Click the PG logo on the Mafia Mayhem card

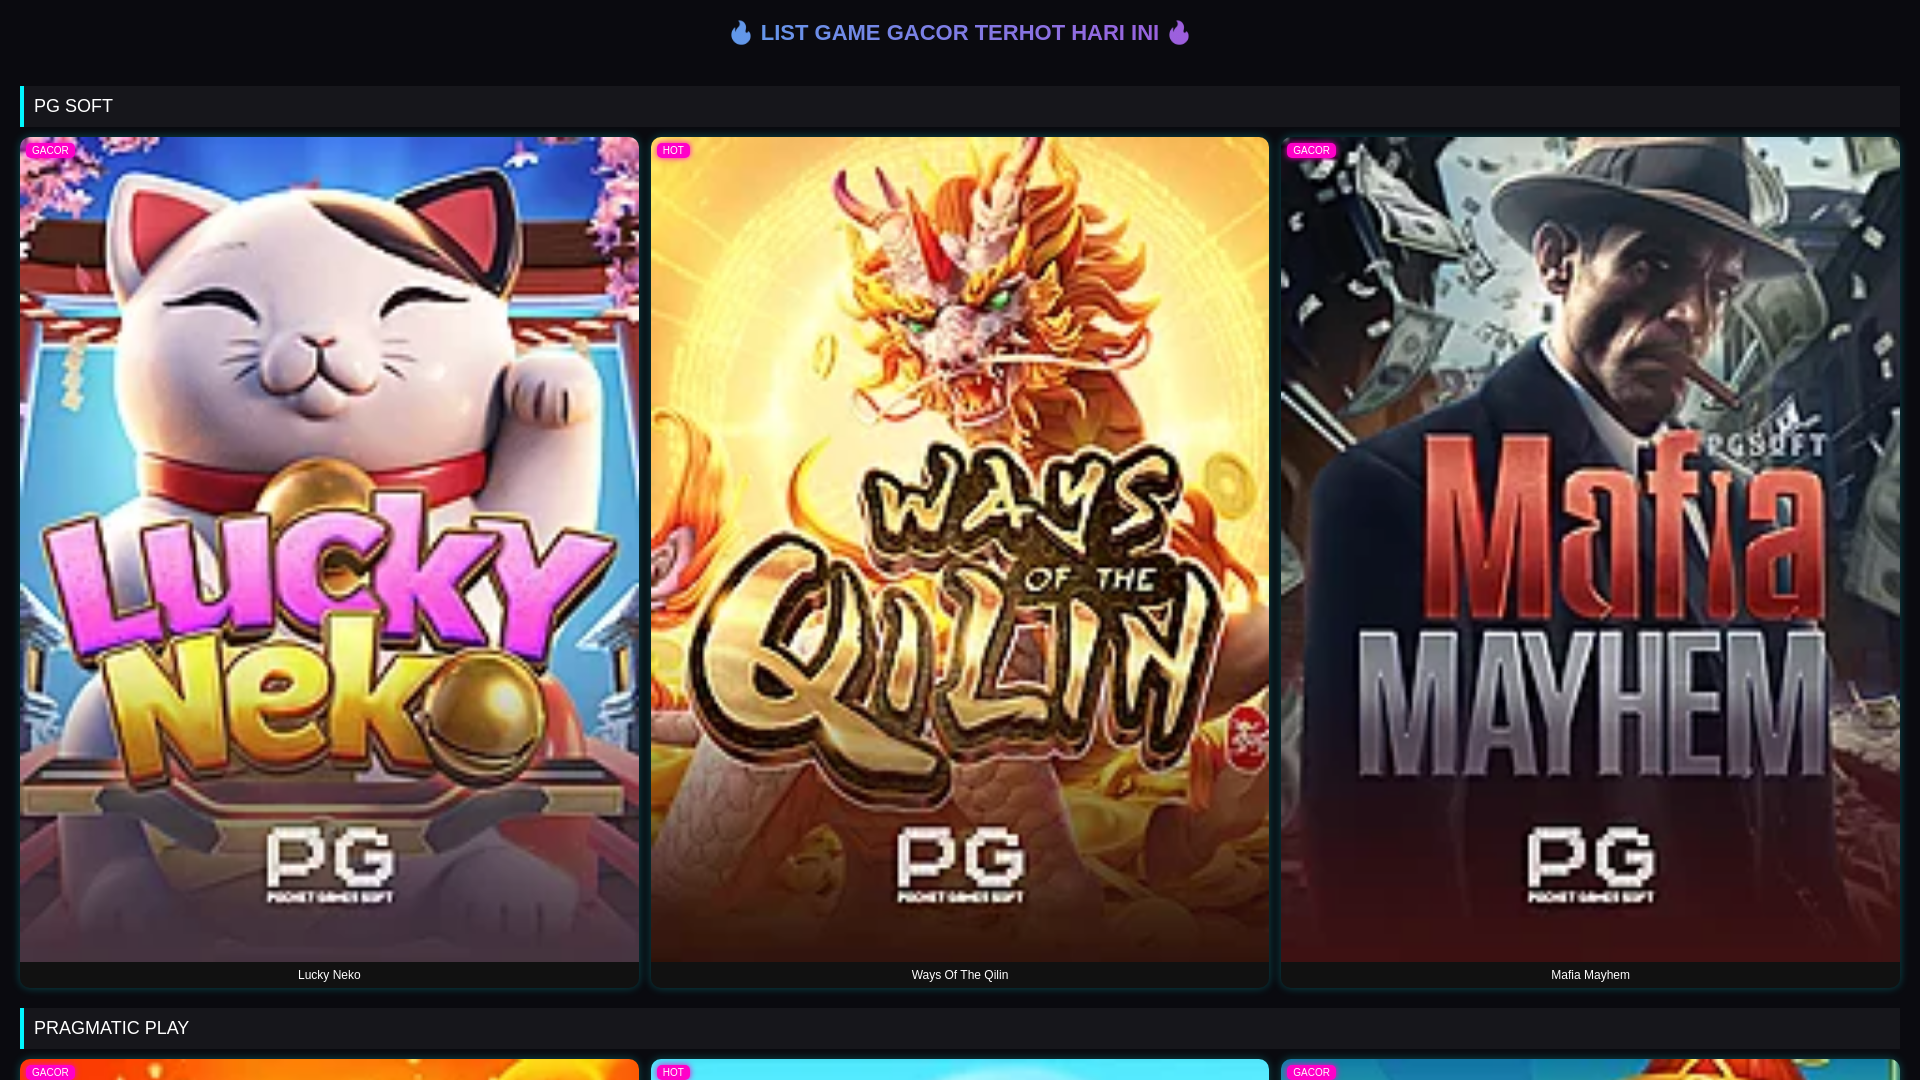[1590, 865]
